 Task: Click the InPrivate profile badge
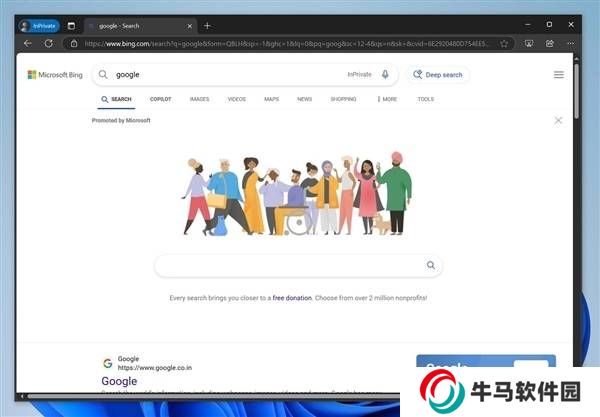click(x=39, y=25)
